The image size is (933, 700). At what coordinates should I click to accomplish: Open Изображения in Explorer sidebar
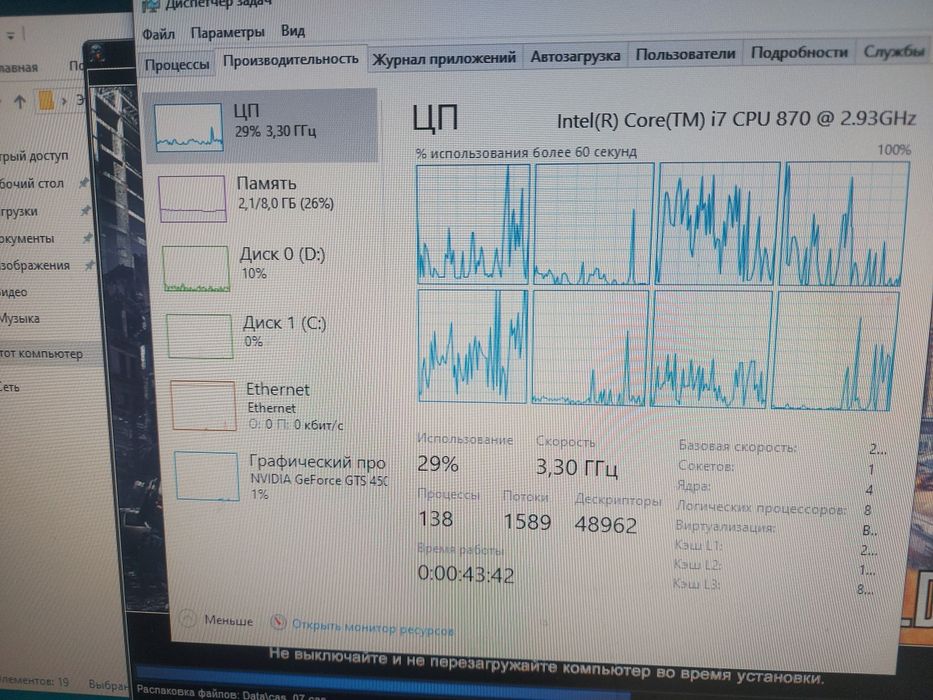(35, 265)
